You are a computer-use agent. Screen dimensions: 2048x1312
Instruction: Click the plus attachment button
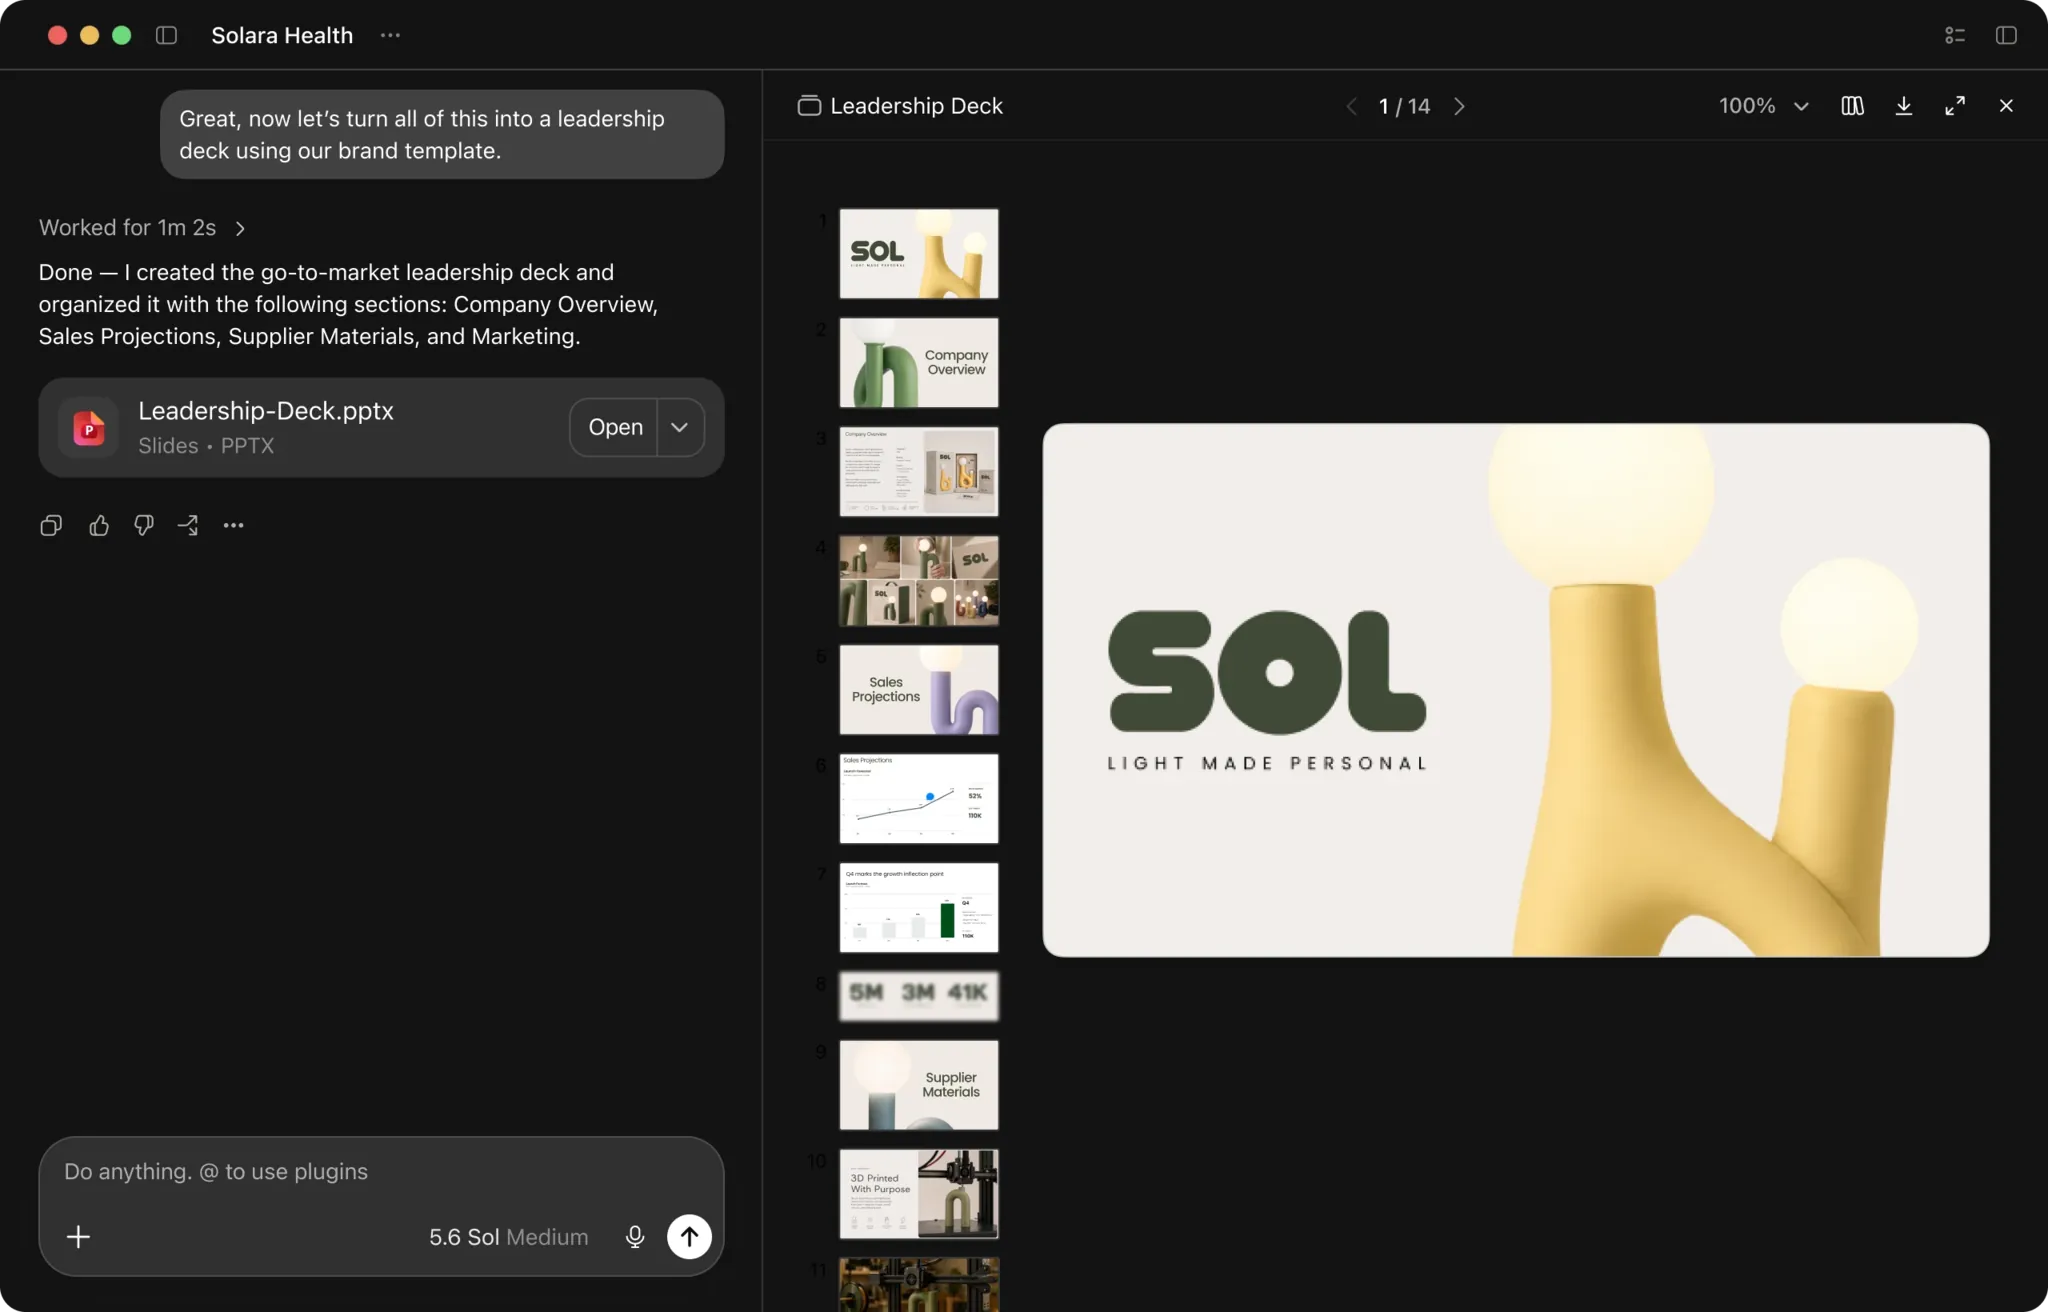[78, 1237]
